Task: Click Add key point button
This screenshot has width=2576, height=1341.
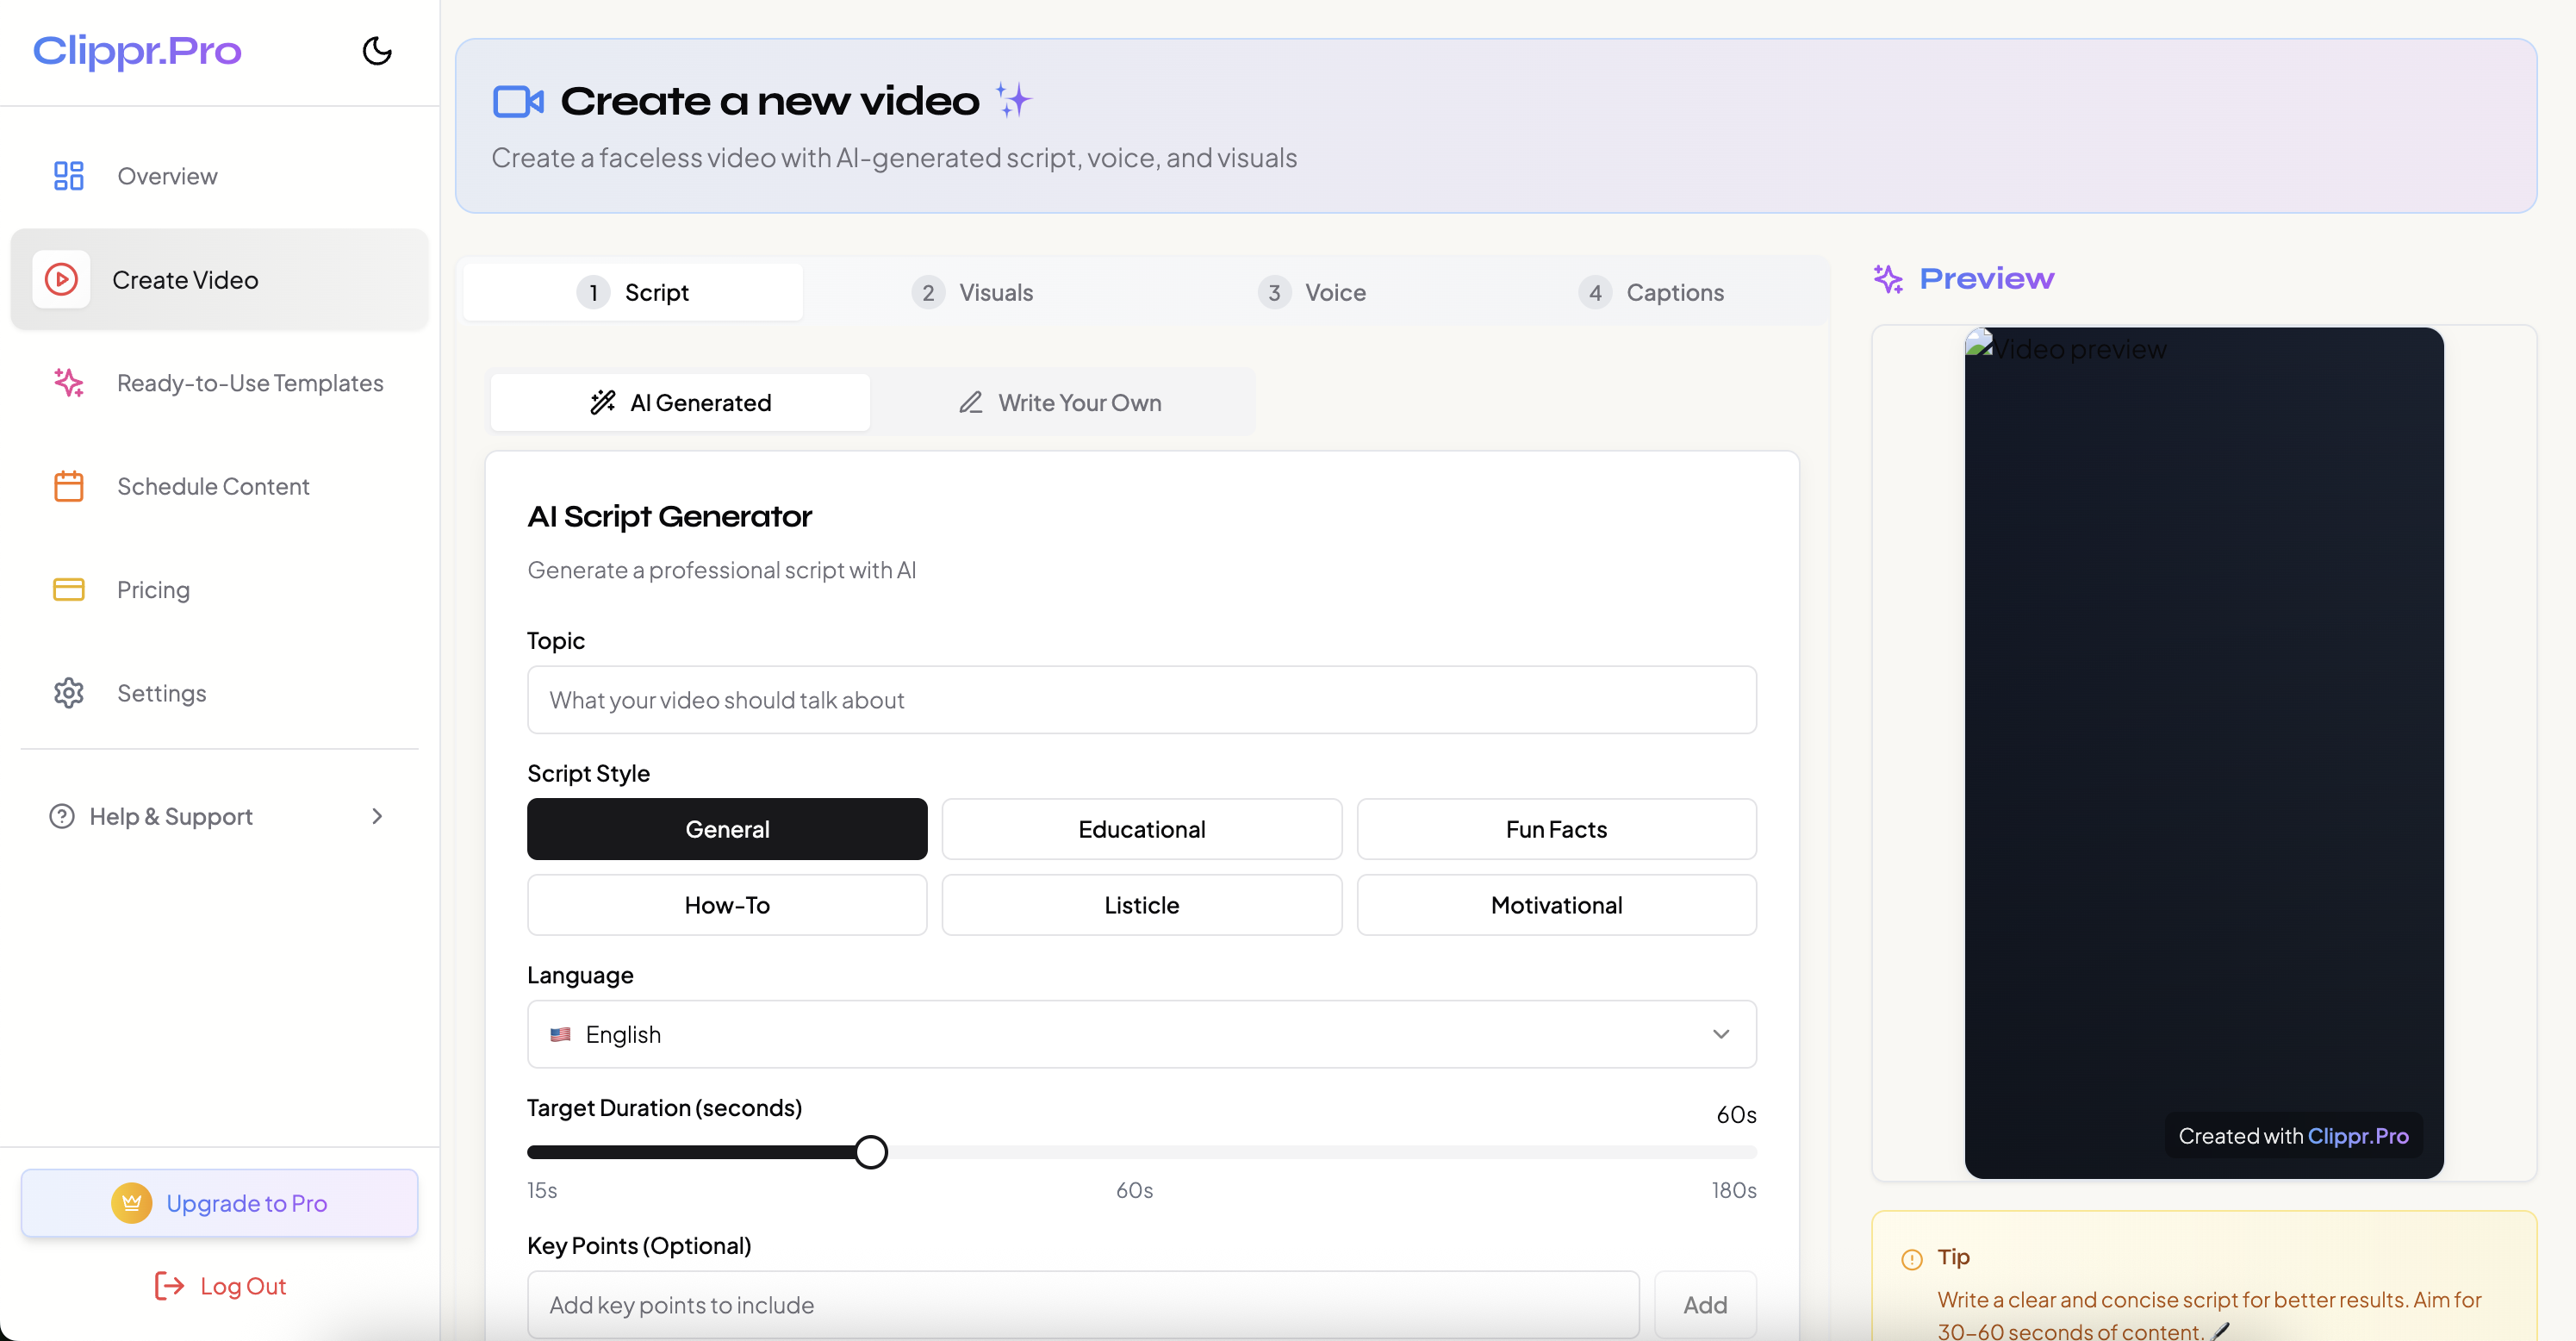Action: pos(1704,1305)
